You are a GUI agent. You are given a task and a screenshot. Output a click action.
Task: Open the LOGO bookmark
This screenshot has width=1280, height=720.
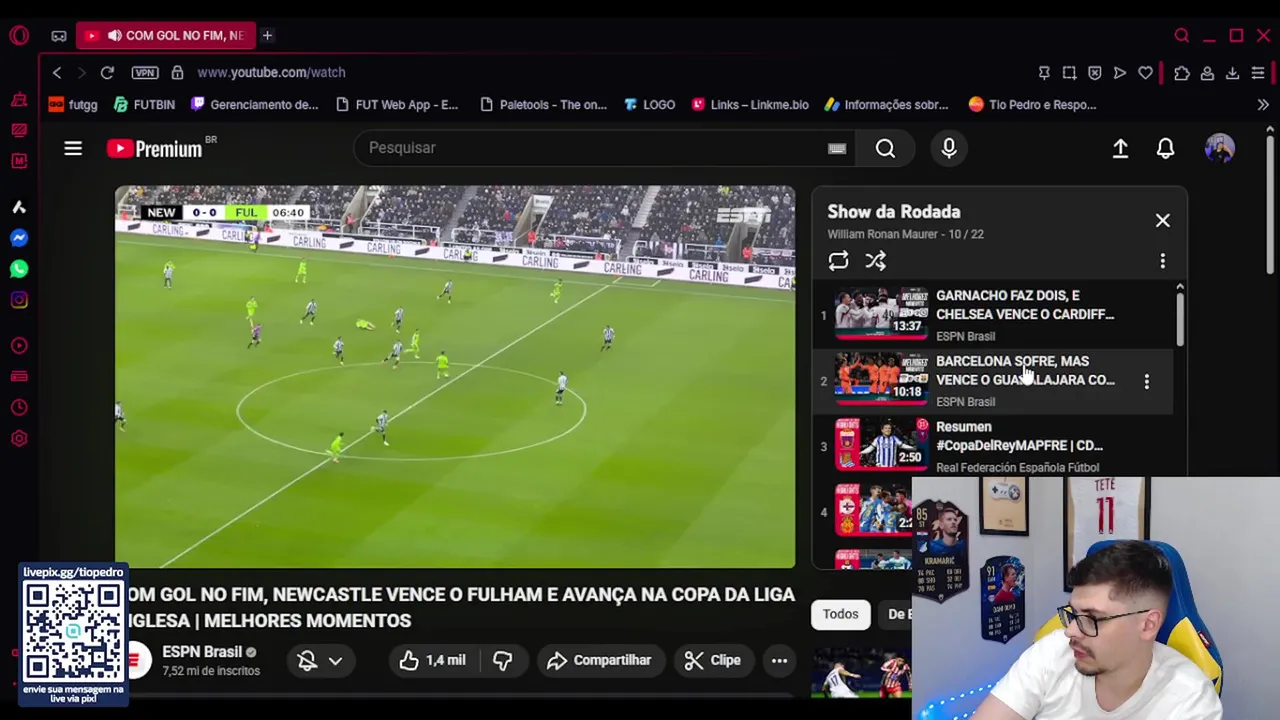[649, 104]
